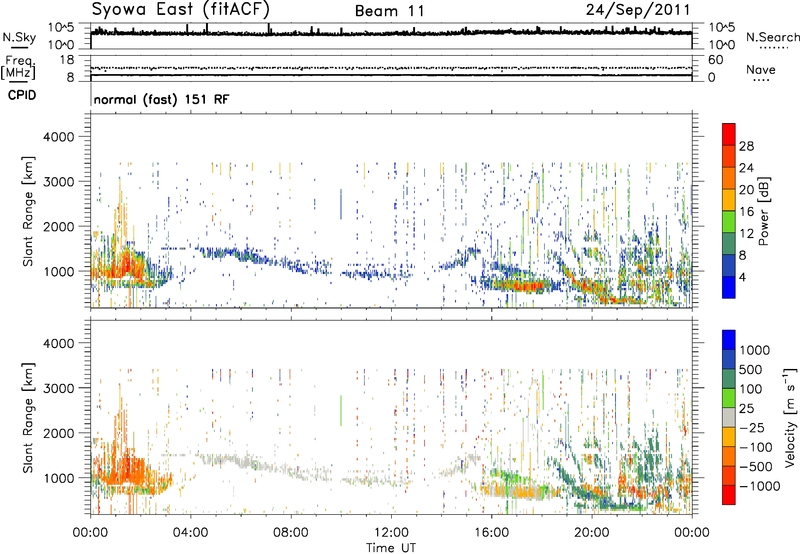Click the '25' value on the velocity colorbar
Image resolution: width=800 pixels, height=554 pixels.
click(747, 408)
